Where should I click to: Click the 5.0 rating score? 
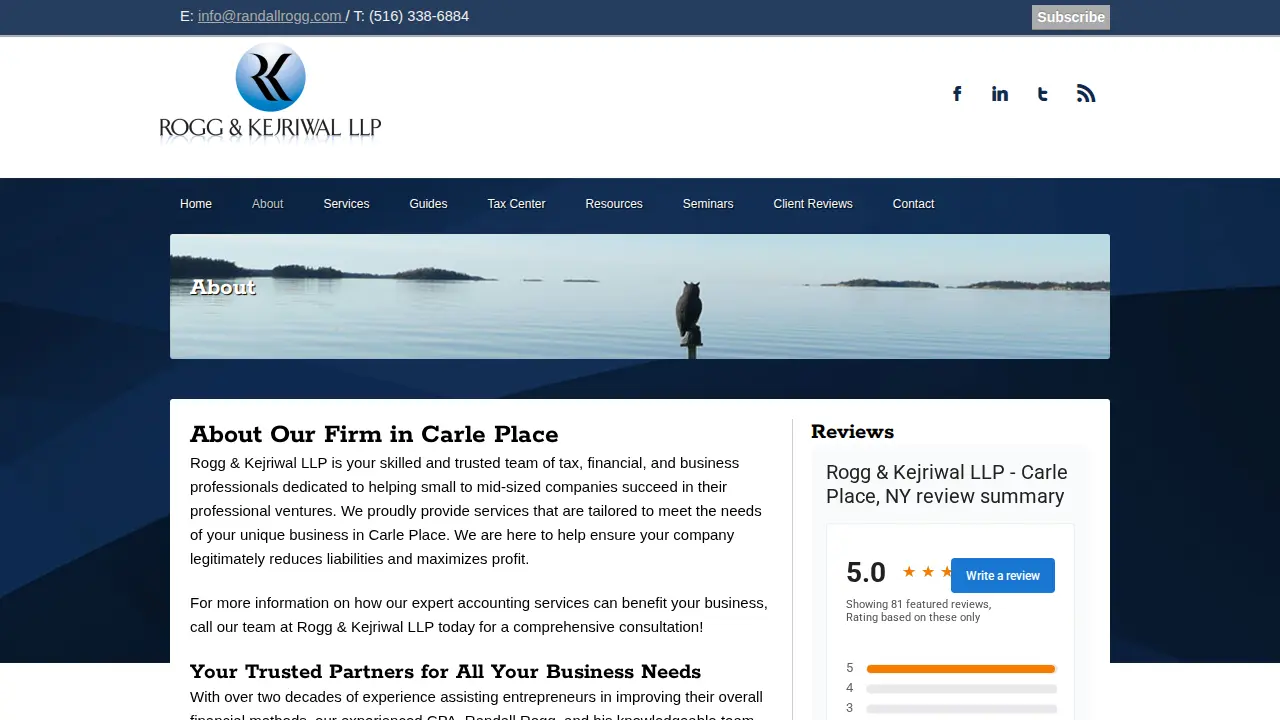pos(866,573)
